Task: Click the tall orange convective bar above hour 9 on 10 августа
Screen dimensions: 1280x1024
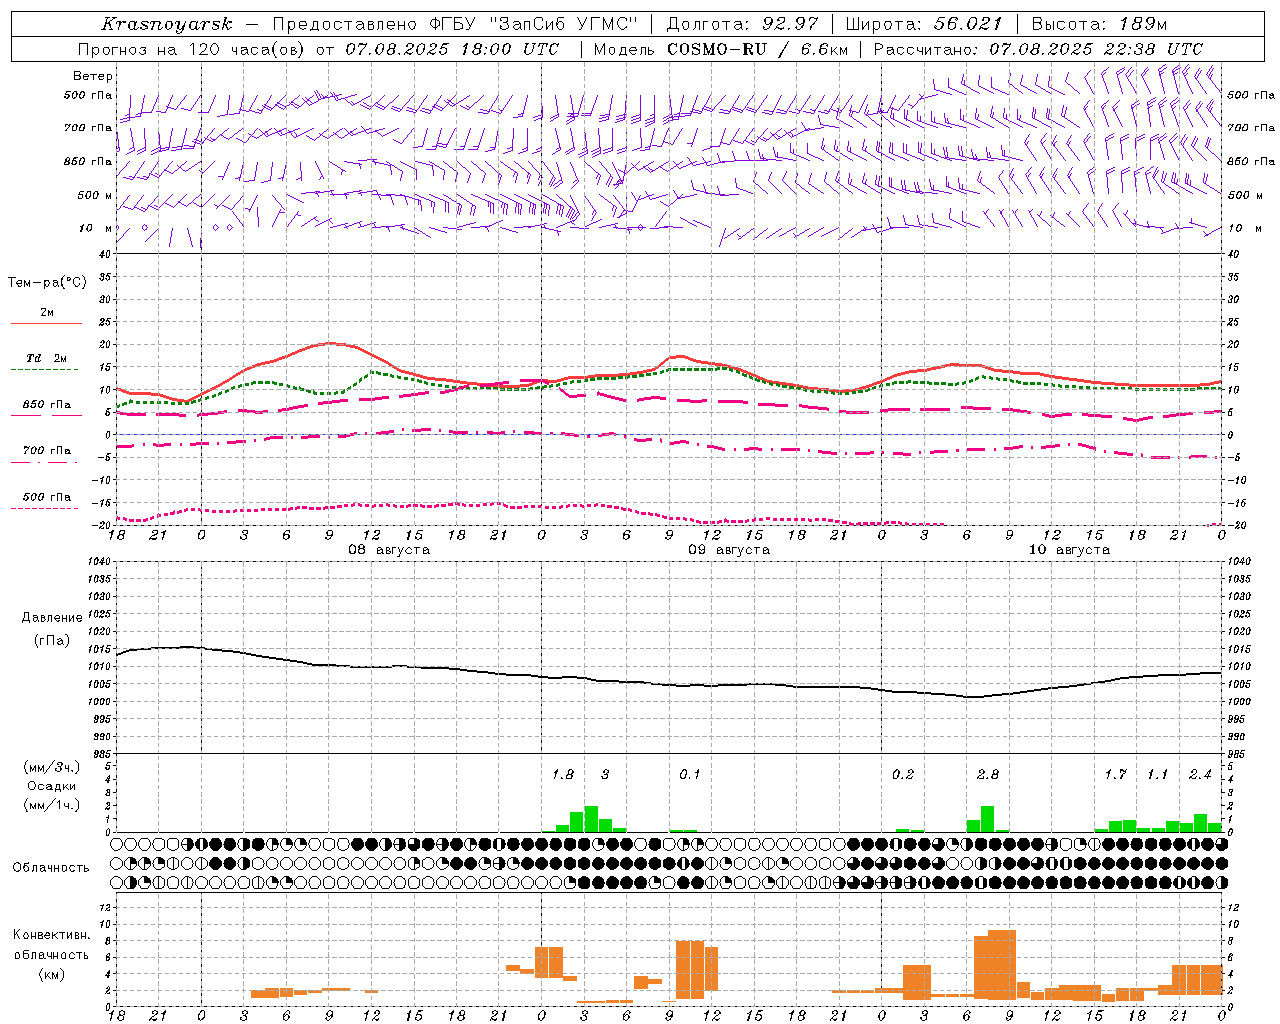Action: (x=1002, y=965)
